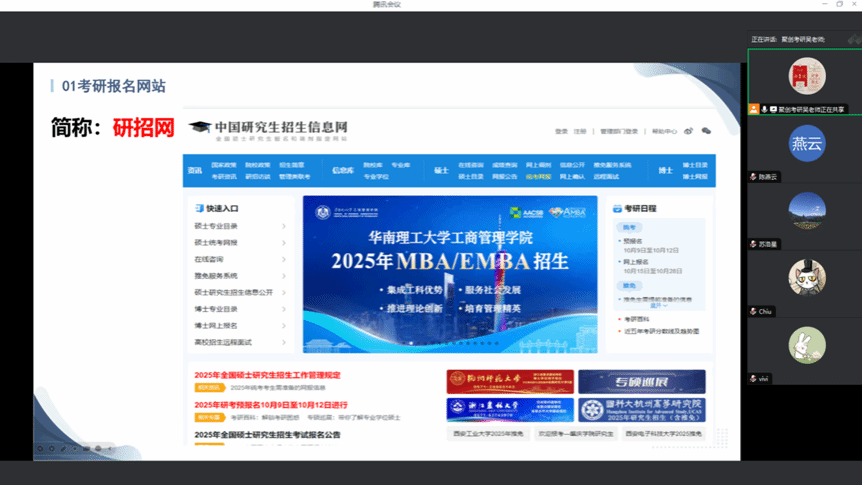Screen dimensions: 862x485
Task: Open the 资讯 navigation tab
Action: point(194,171)
